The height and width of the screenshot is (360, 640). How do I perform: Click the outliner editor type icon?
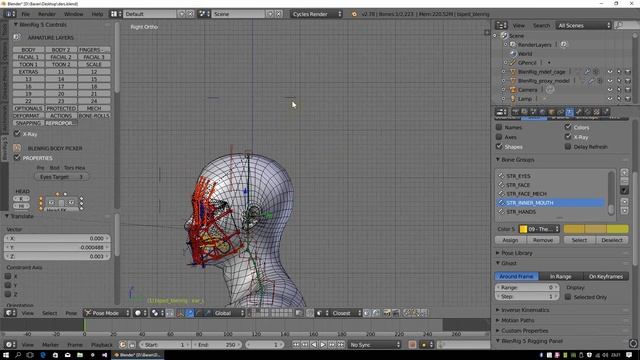tap(501, 25)
